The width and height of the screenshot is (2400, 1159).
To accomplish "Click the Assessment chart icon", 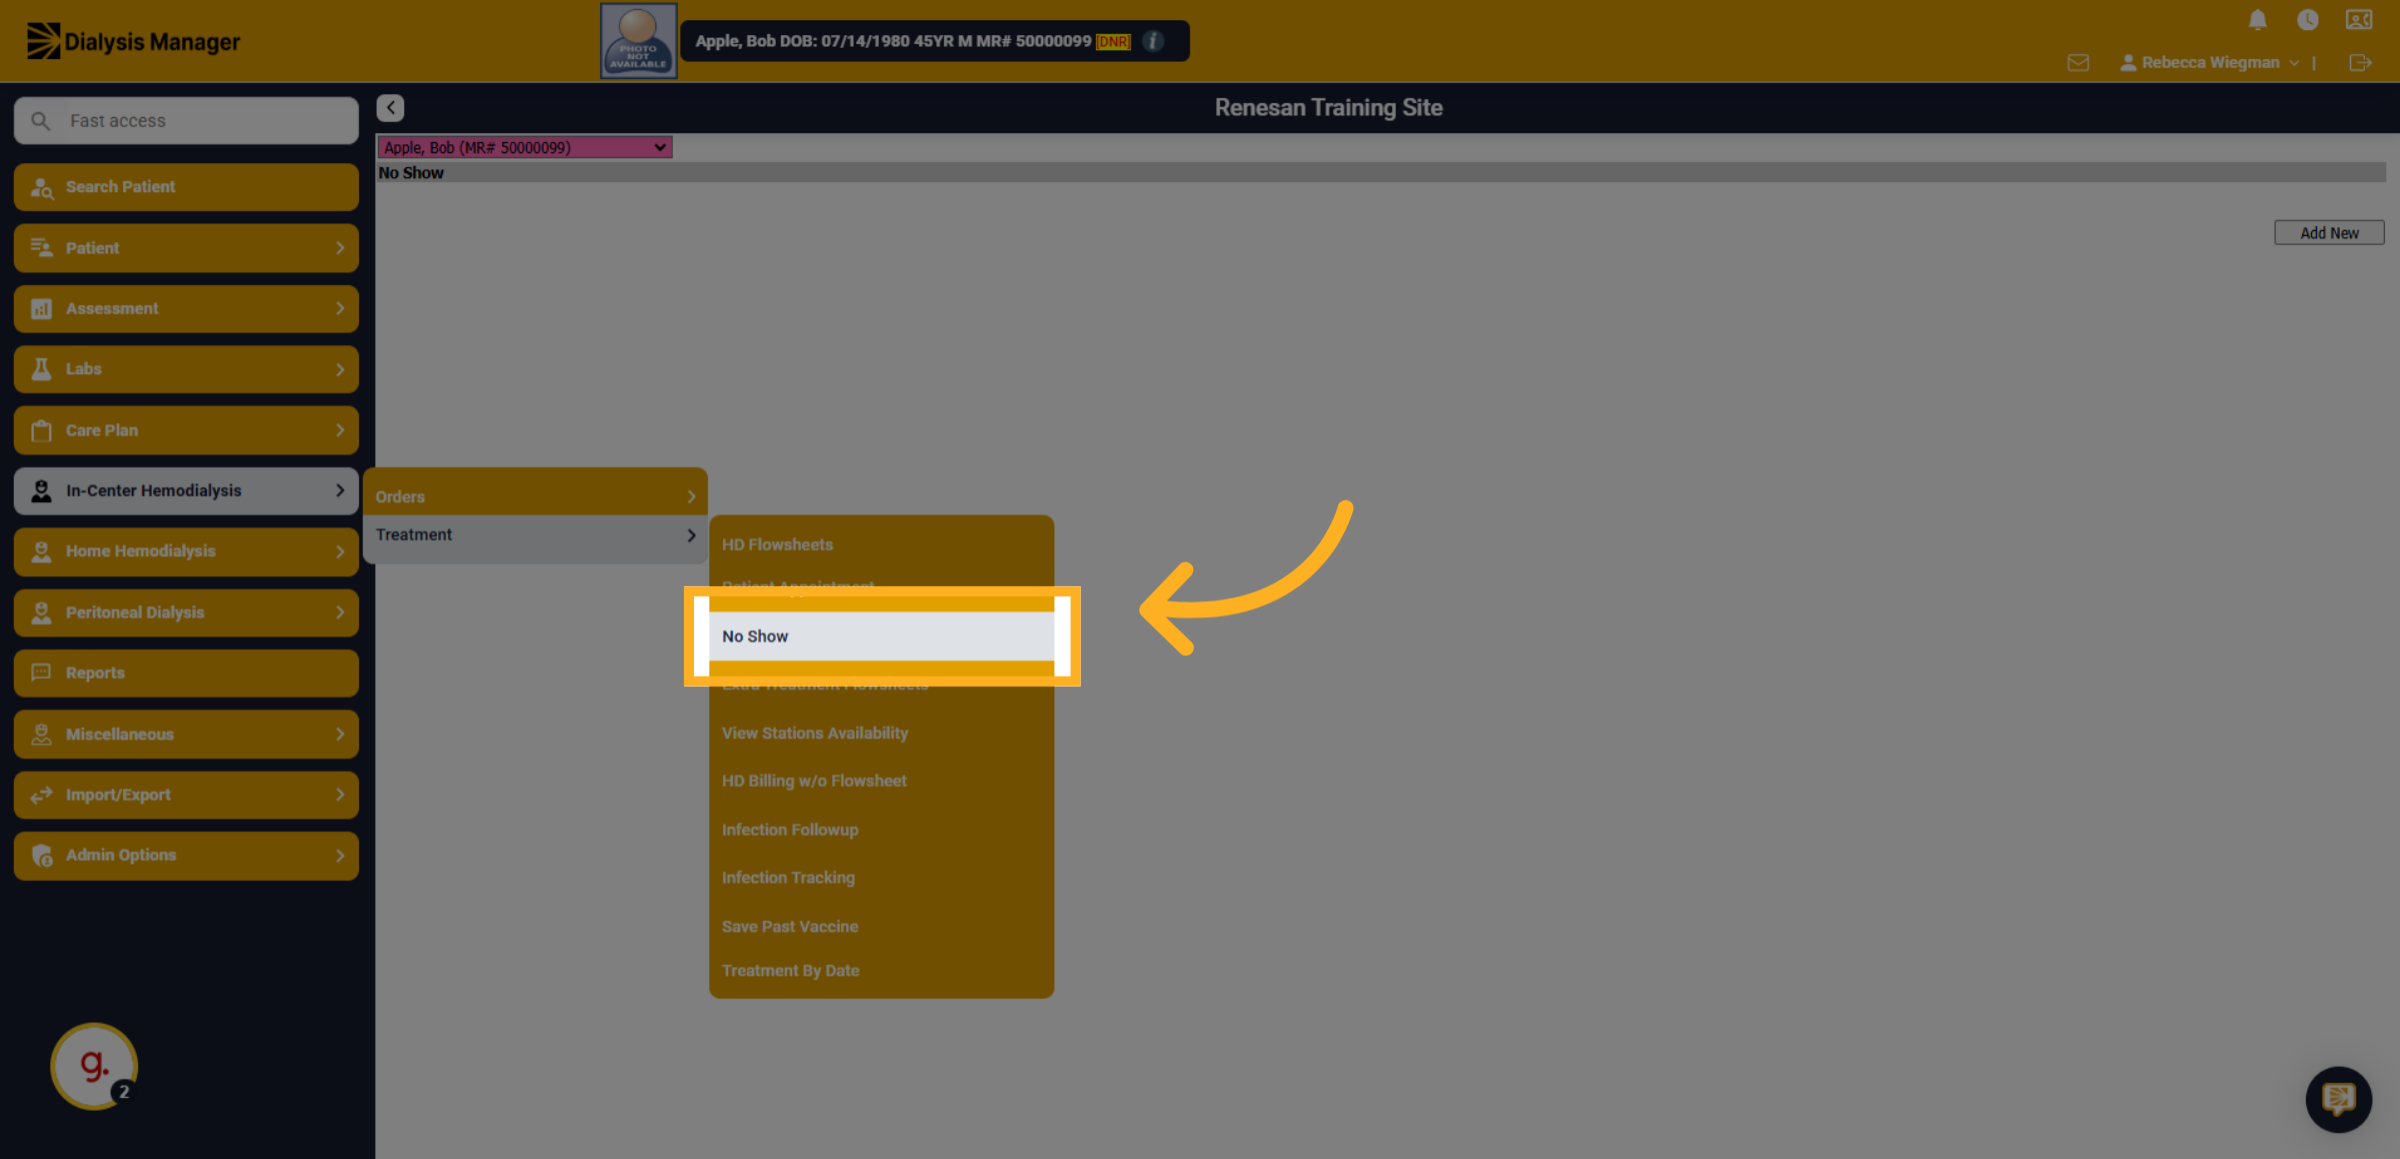I will point(41,309).
